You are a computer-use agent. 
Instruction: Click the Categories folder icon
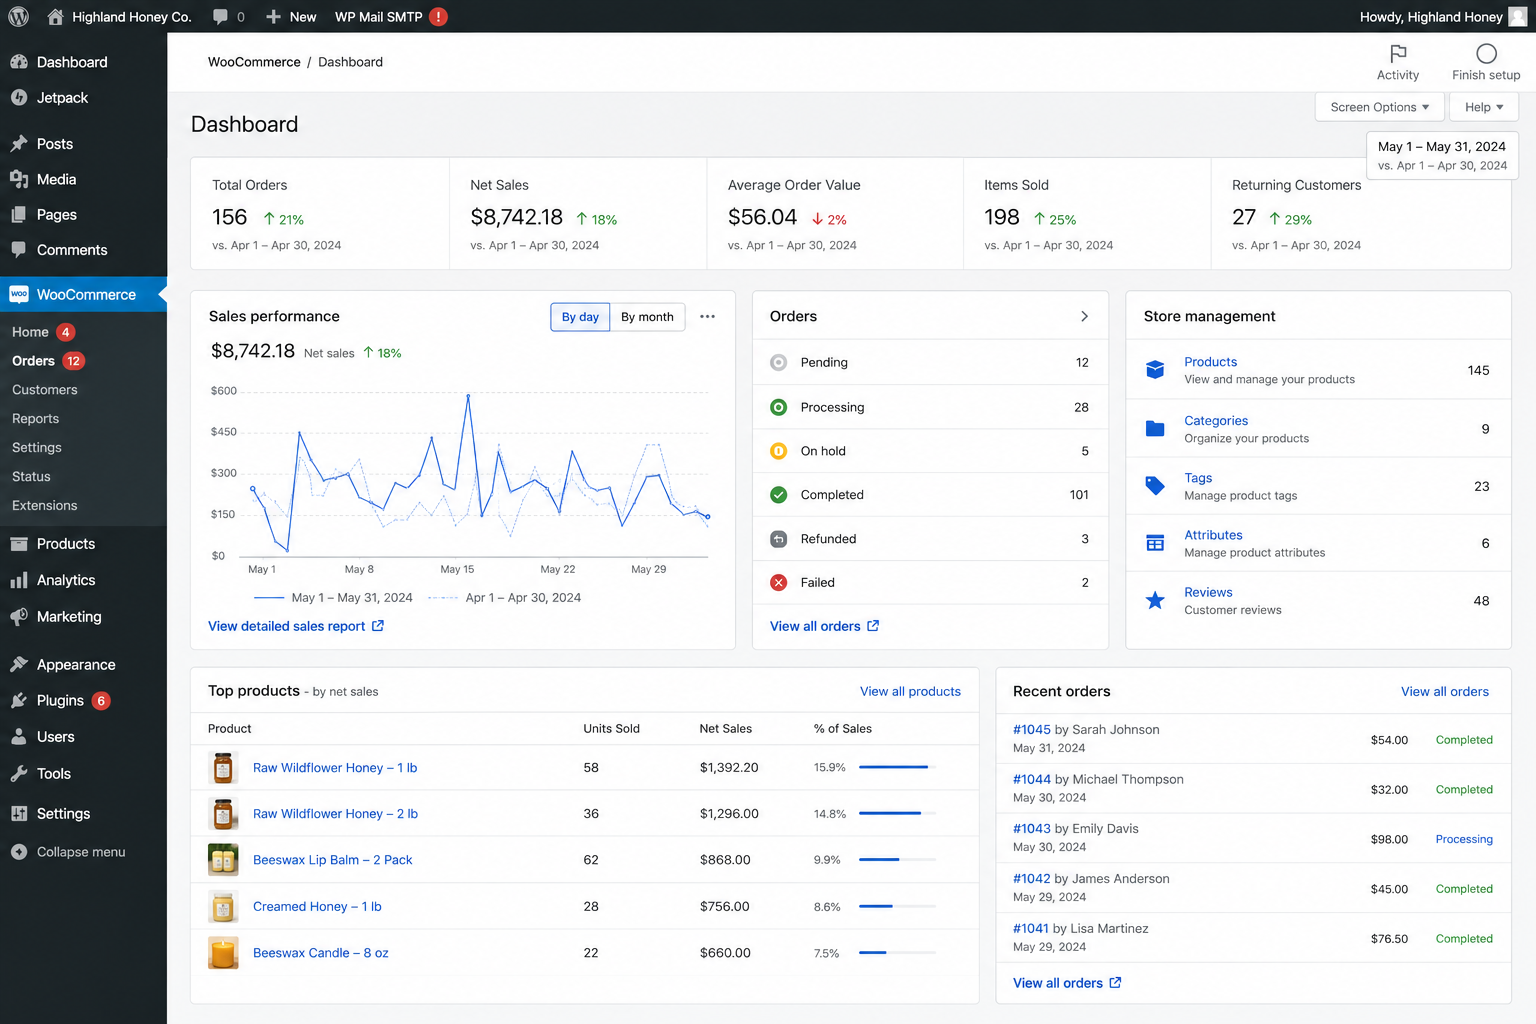coord(1155,429)
